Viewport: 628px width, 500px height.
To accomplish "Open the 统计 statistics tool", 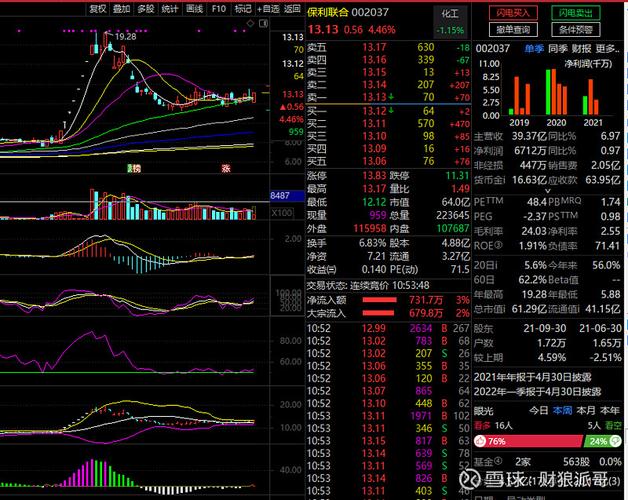I will 170,9.
